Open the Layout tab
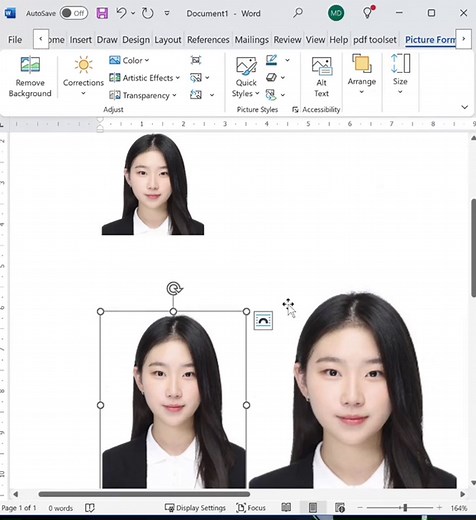 point(168,40)
